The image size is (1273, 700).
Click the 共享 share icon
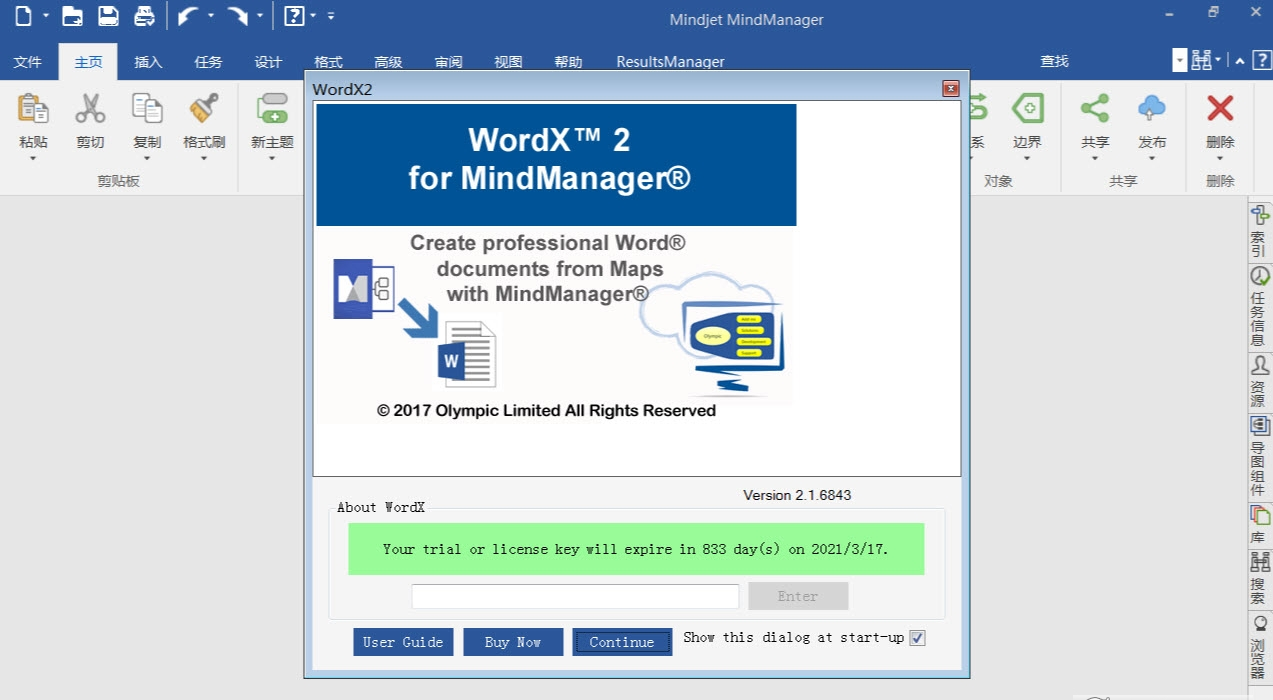click(1095, 108)
